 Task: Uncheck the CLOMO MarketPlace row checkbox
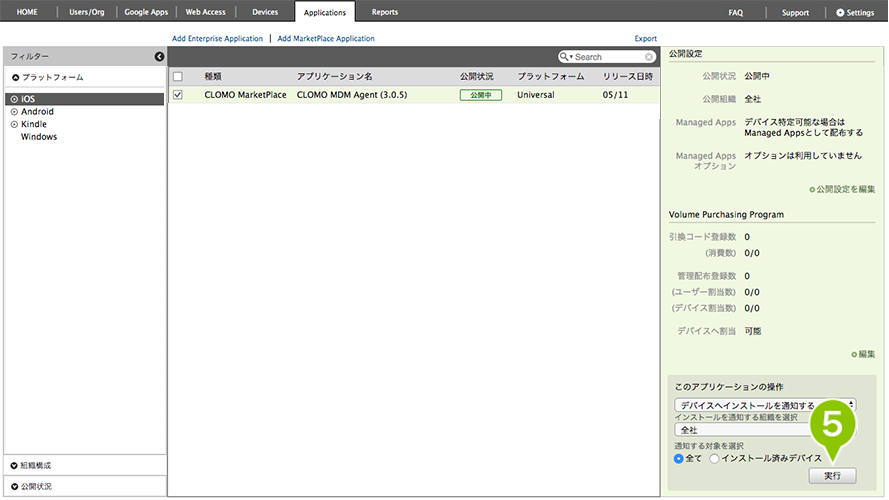(x=178, y=95)
